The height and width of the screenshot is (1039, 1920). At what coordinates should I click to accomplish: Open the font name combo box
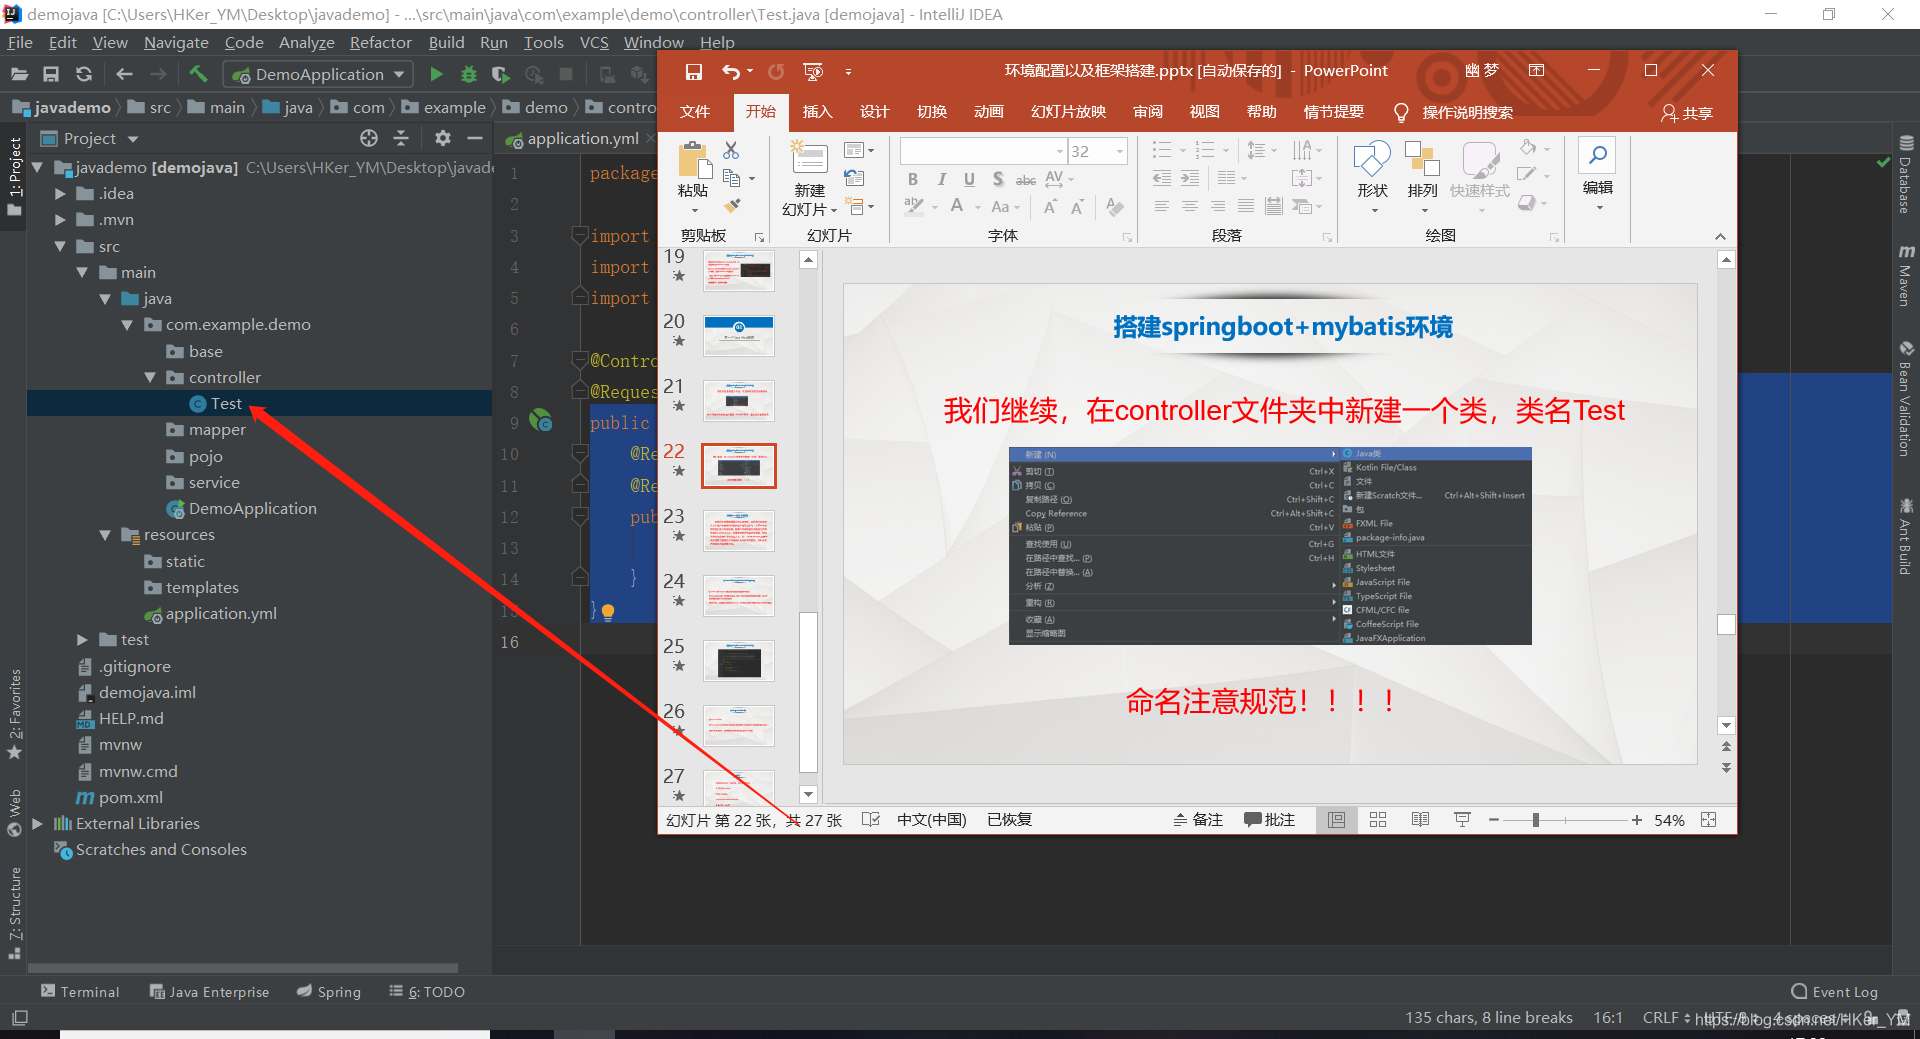pos(983,151)
